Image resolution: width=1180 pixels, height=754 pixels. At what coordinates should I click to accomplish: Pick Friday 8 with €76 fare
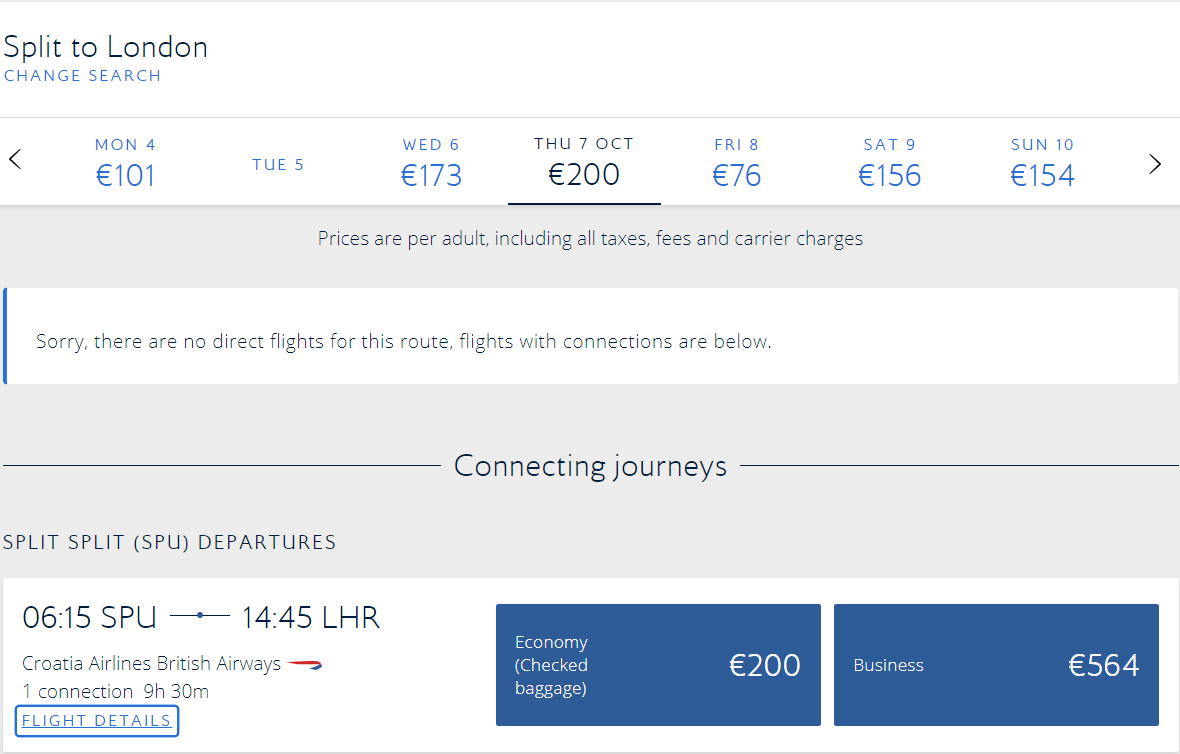tap(737, 163)
